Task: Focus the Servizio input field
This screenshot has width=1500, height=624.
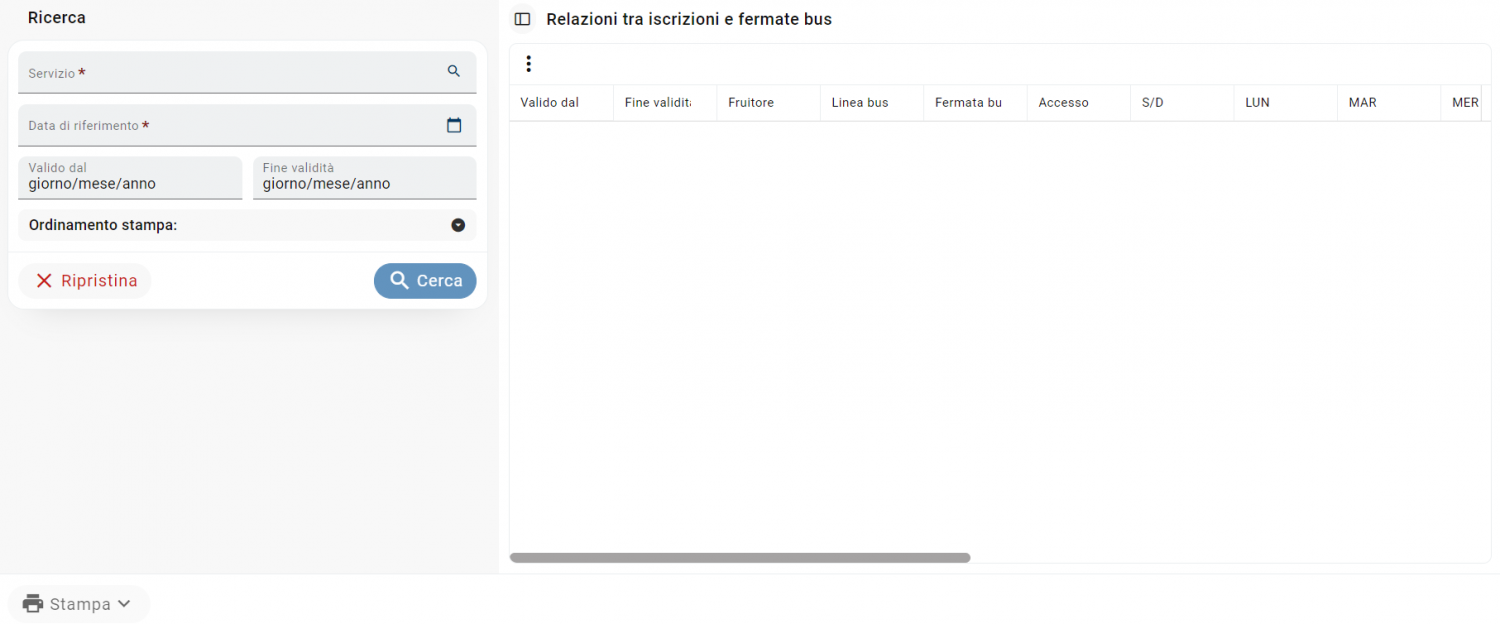Action: pos(230,73)
